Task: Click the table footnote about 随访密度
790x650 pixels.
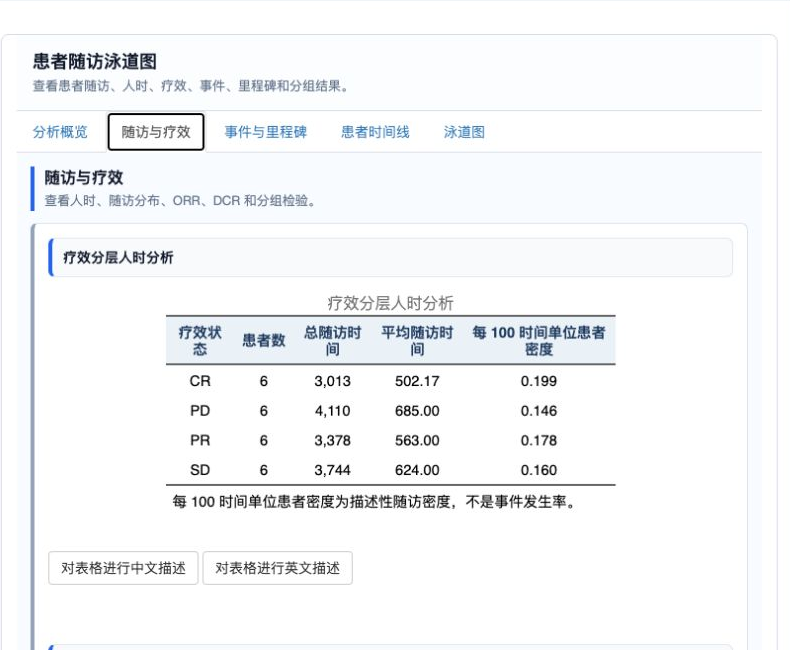Action: (x=374, y=502)
